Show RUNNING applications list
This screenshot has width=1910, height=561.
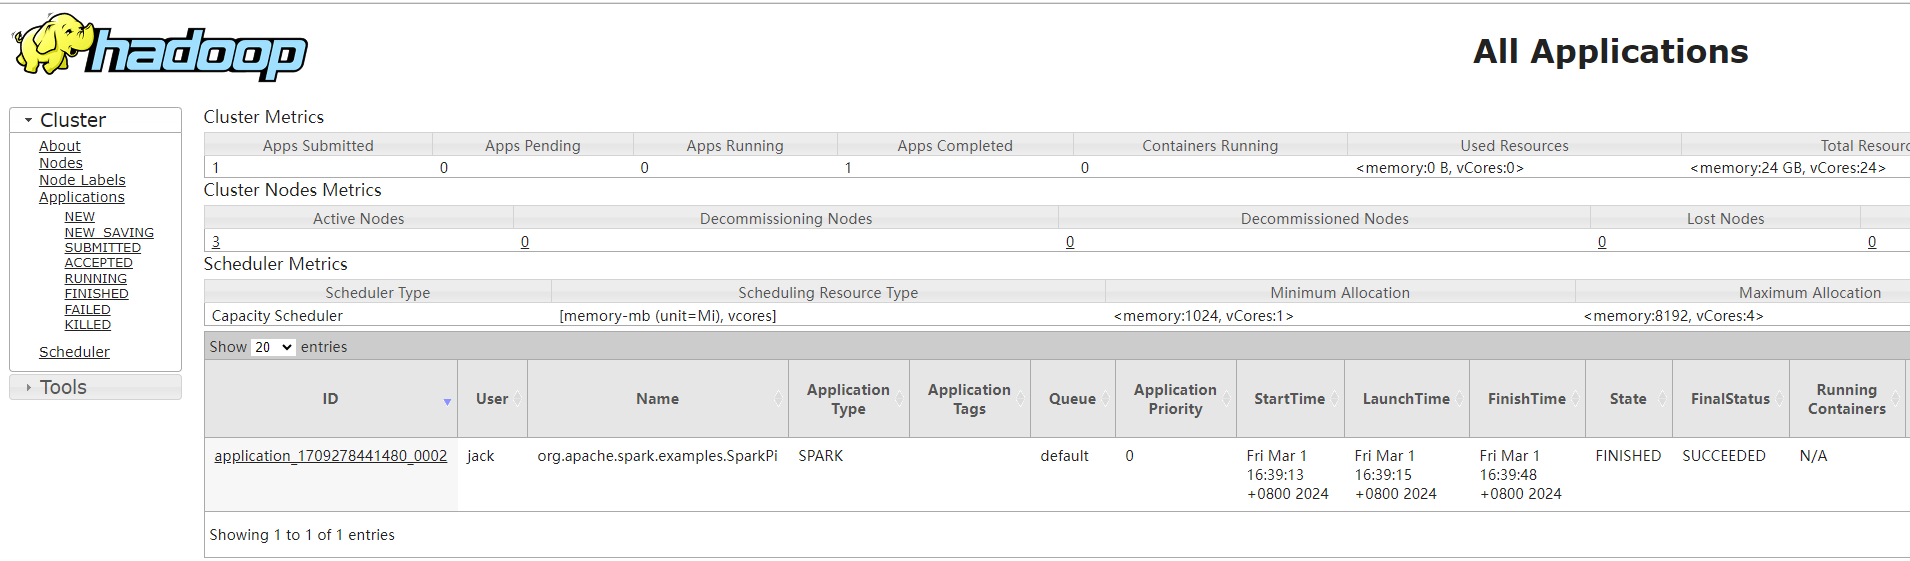tap(96, 279)
